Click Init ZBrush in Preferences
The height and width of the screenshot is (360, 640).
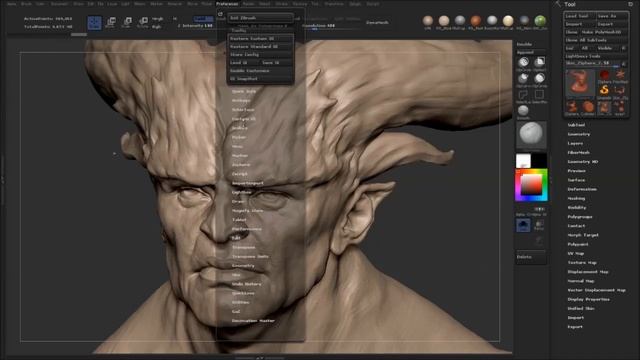point(260,18)
